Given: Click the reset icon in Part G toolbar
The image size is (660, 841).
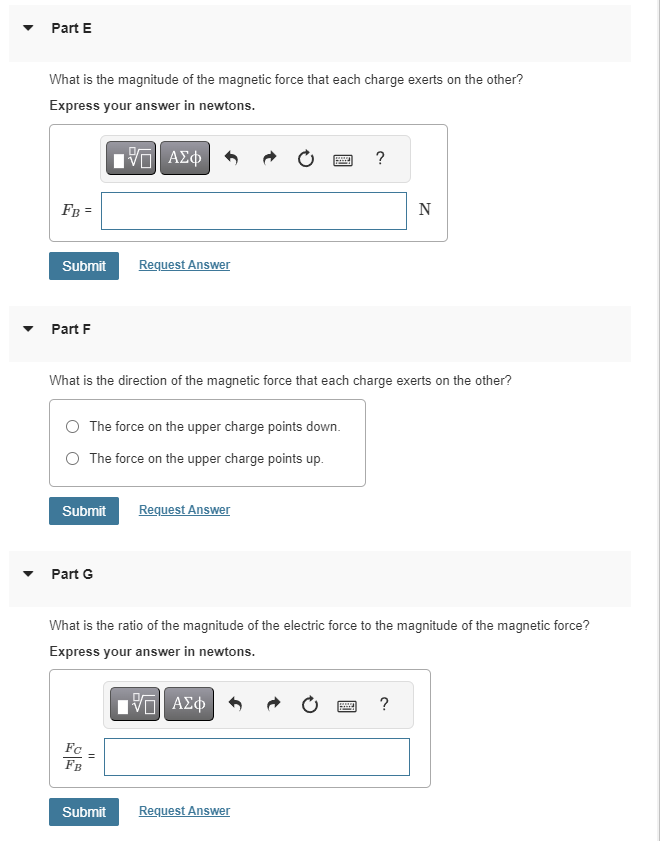Looking at the screenshot, I should pyautogui.click(x=309, y=703).
